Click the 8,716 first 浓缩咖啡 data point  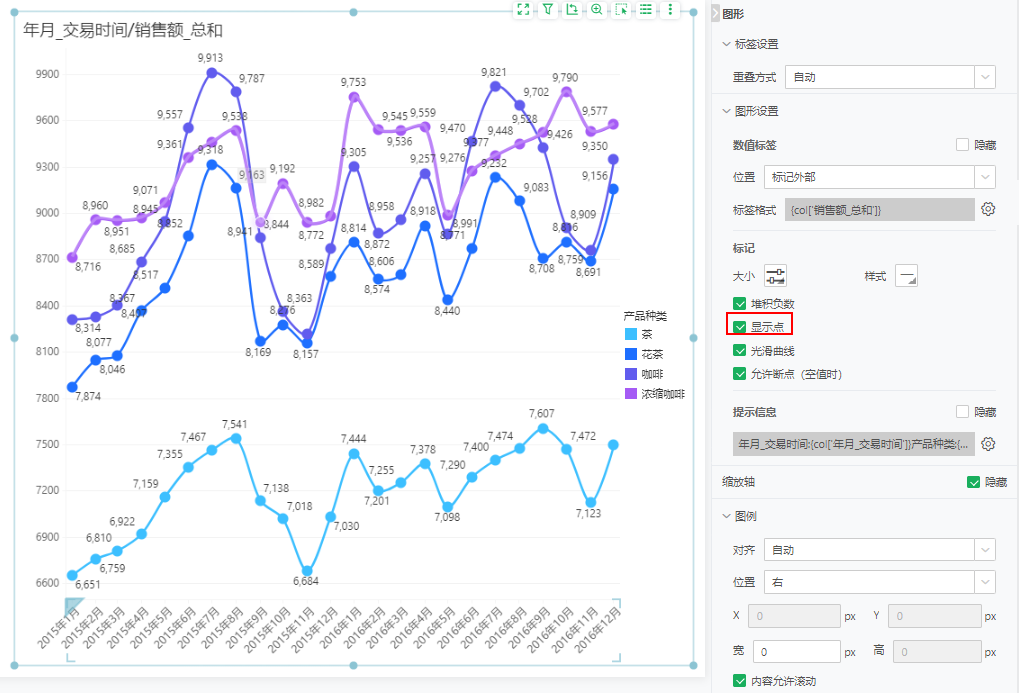pos(72,257)
